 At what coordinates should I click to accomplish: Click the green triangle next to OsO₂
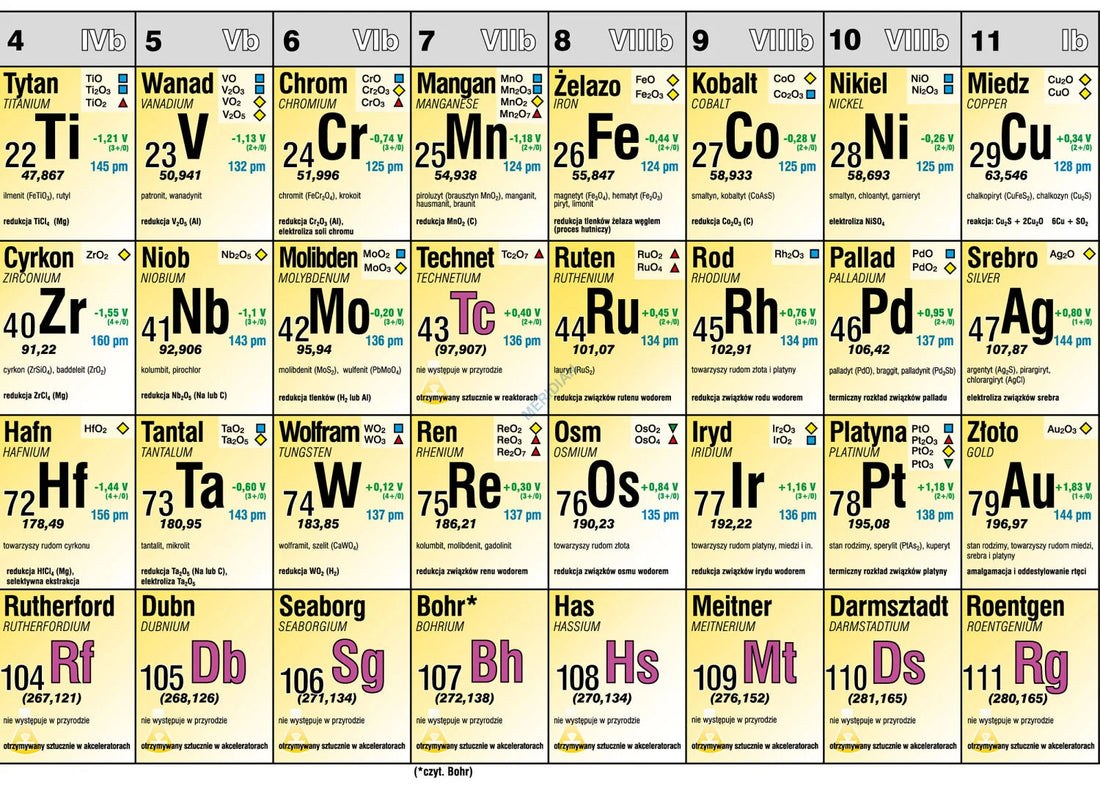pyautogui.click(x=673, y=428)
